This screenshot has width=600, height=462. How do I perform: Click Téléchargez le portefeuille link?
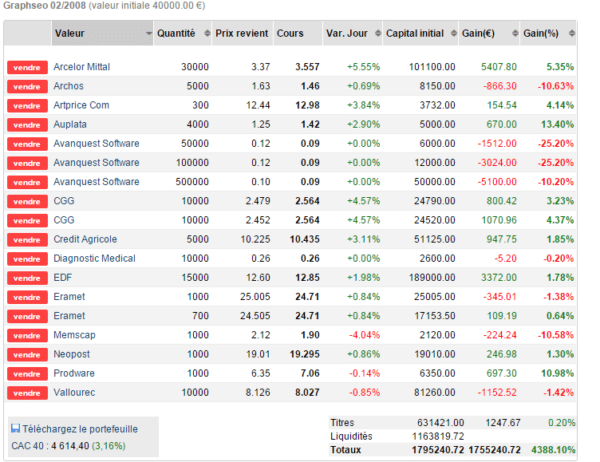click(80, 429)
